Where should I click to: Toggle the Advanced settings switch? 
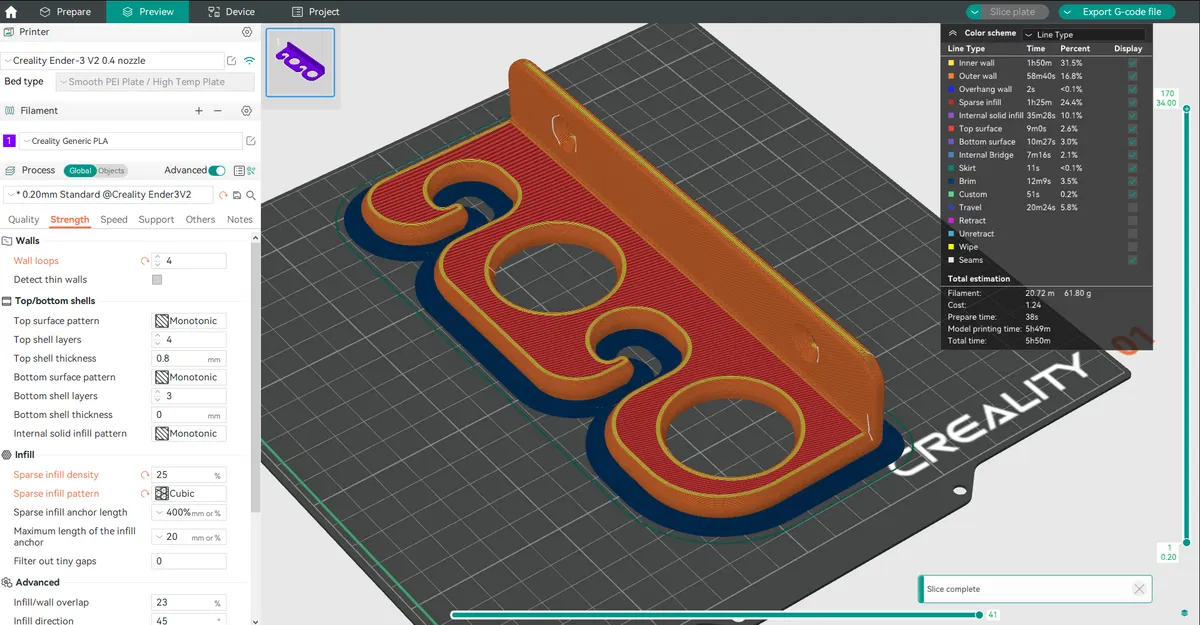217,171
